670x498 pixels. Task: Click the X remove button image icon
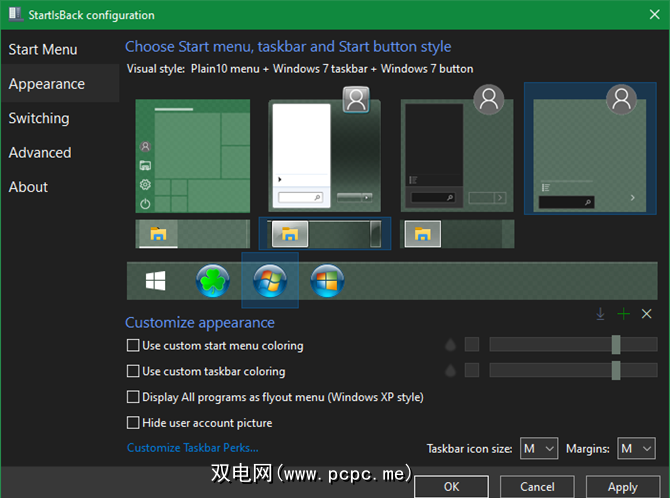(x=647, y=314)
